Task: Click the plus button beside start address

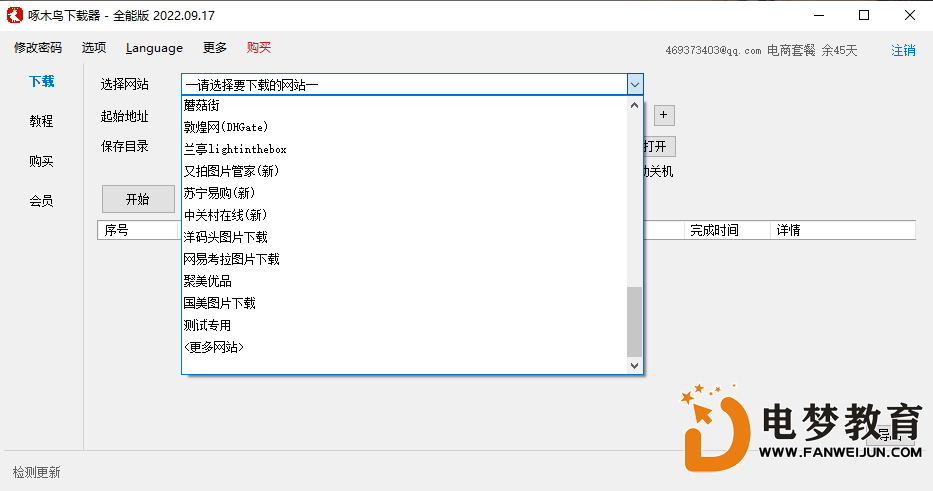Action: pos(664,115)
